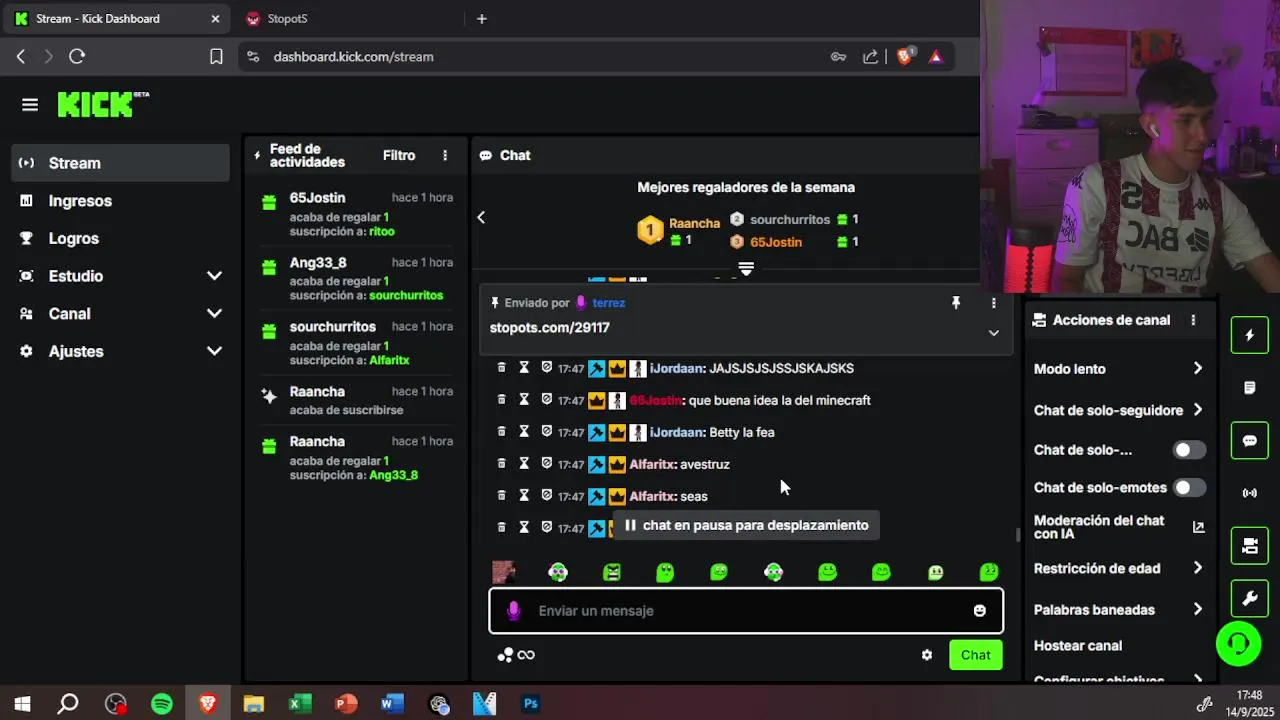Open the emoji picker in message box
1280x720 pixels.
pos(980,611)
